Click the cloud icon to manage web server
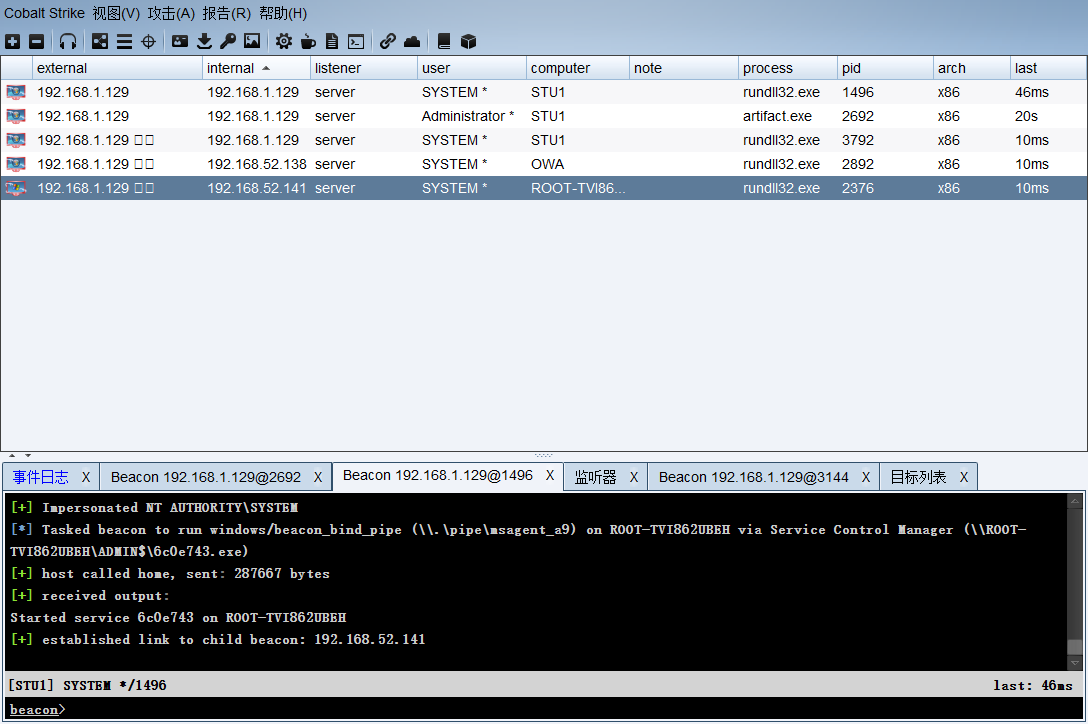This screenshot has width=1088, height=724. coord(412,42)
